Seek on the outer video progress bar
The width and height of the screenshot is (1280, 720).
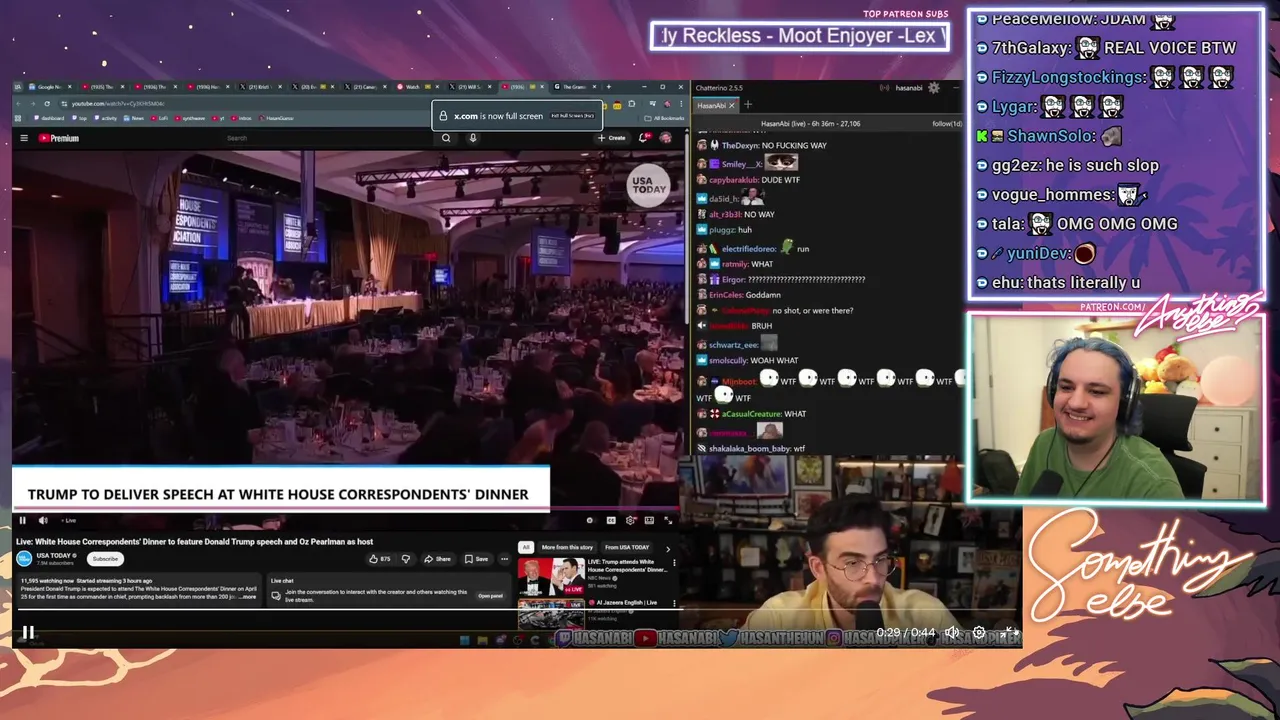515,610
